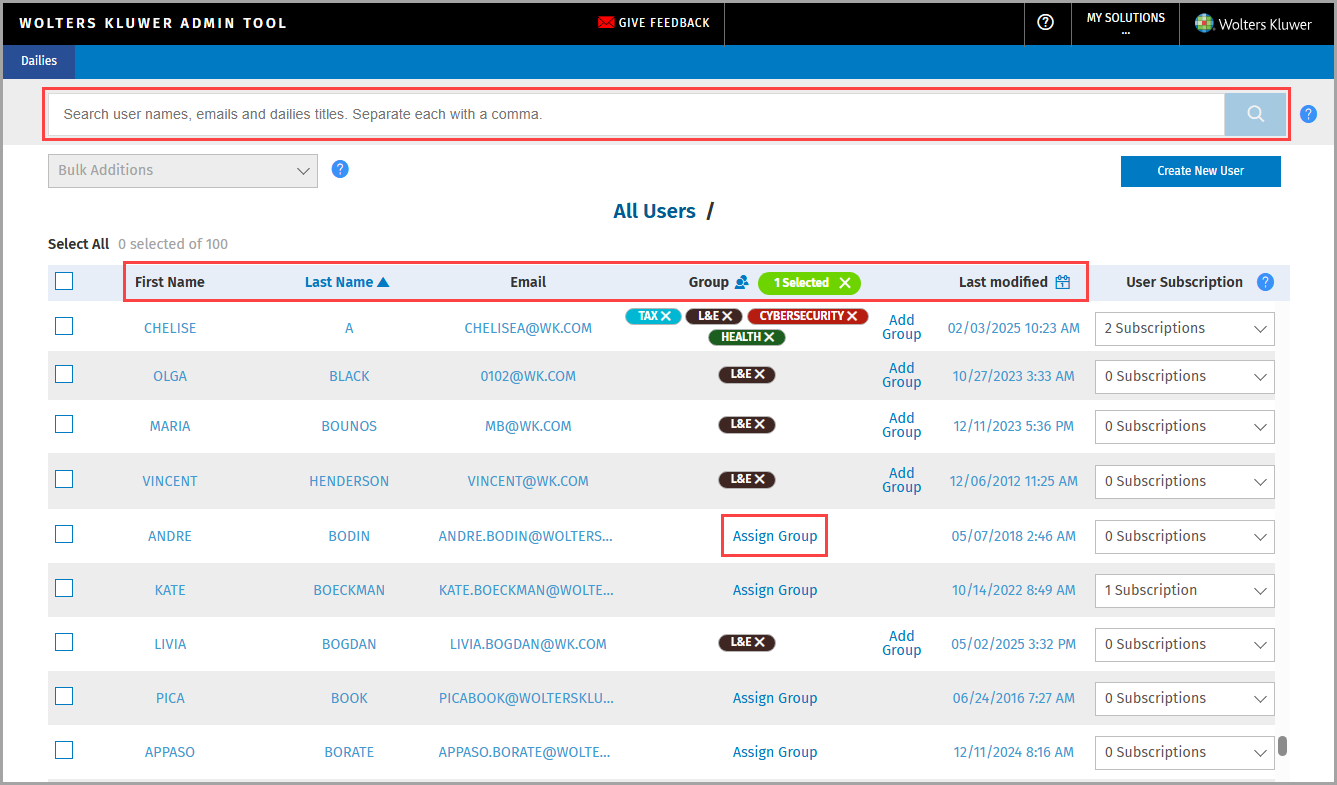
Task: Select the Pica Book row checkbox
Action: point(64,695)
